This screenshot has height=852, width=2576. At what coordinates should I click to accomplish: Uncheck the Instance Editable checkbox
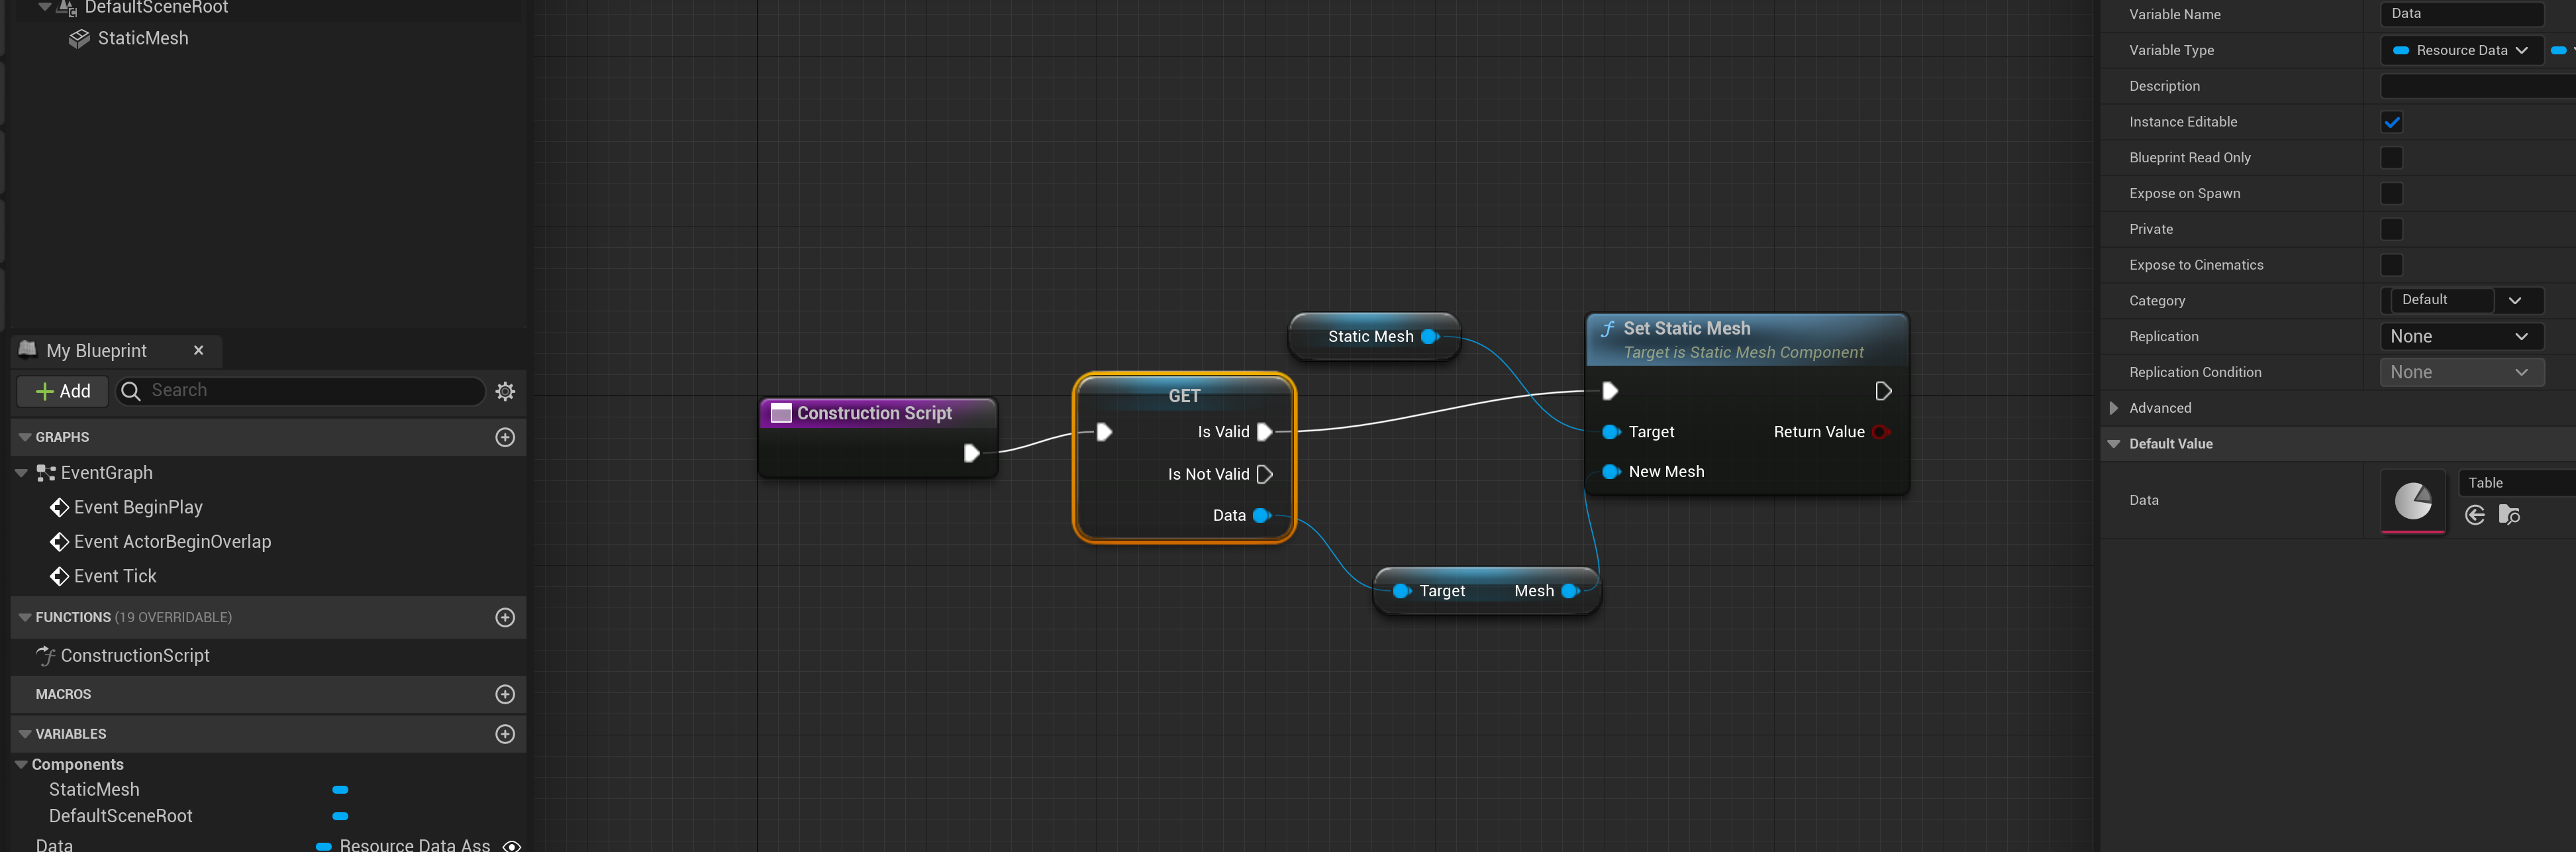click(x=2391, y=122)
